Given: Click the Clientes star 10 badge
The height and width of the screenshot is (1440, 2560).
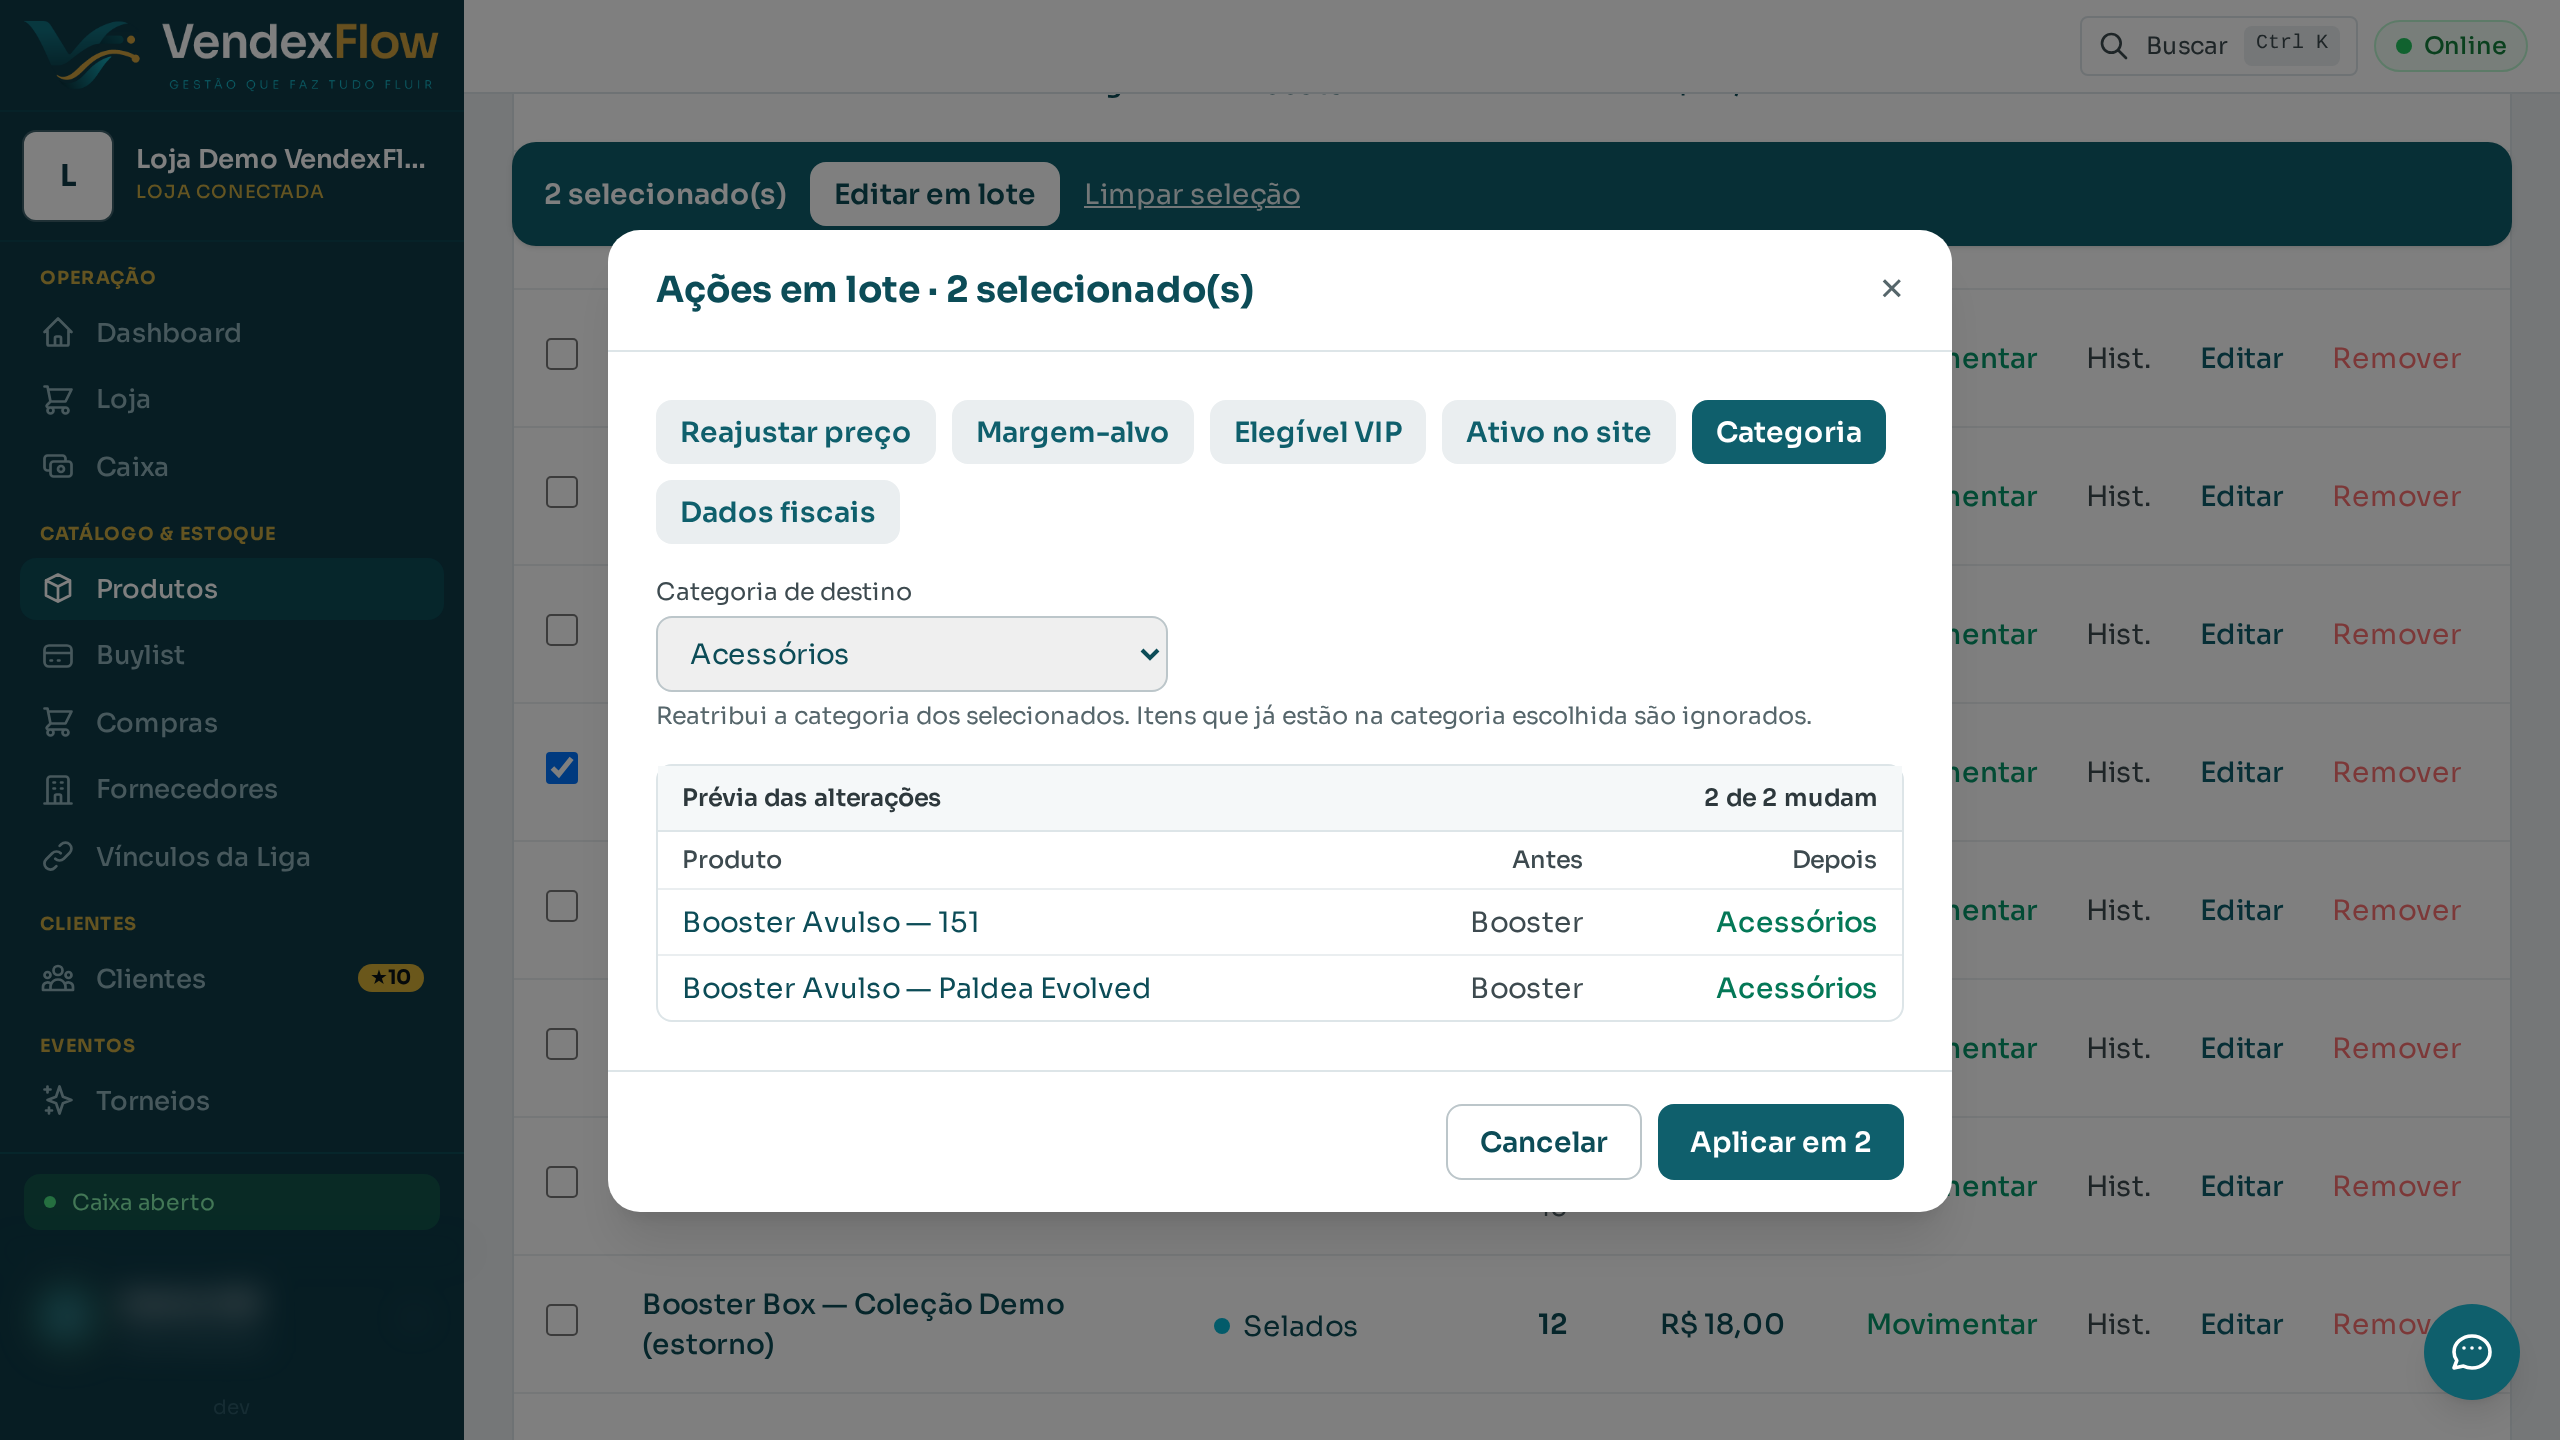Looking at the screenshot, I should pyautogui.click(x=391, y=978).
